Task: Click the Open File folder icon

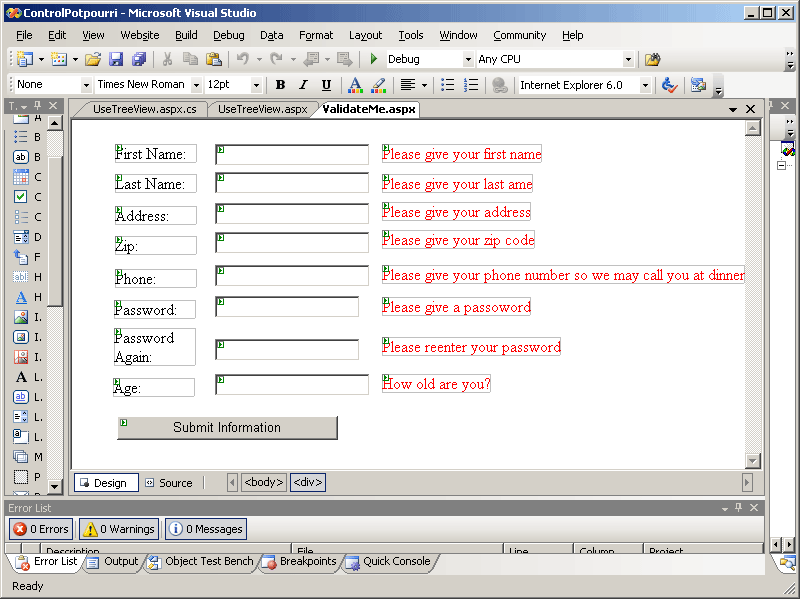Action: [92, 60]
